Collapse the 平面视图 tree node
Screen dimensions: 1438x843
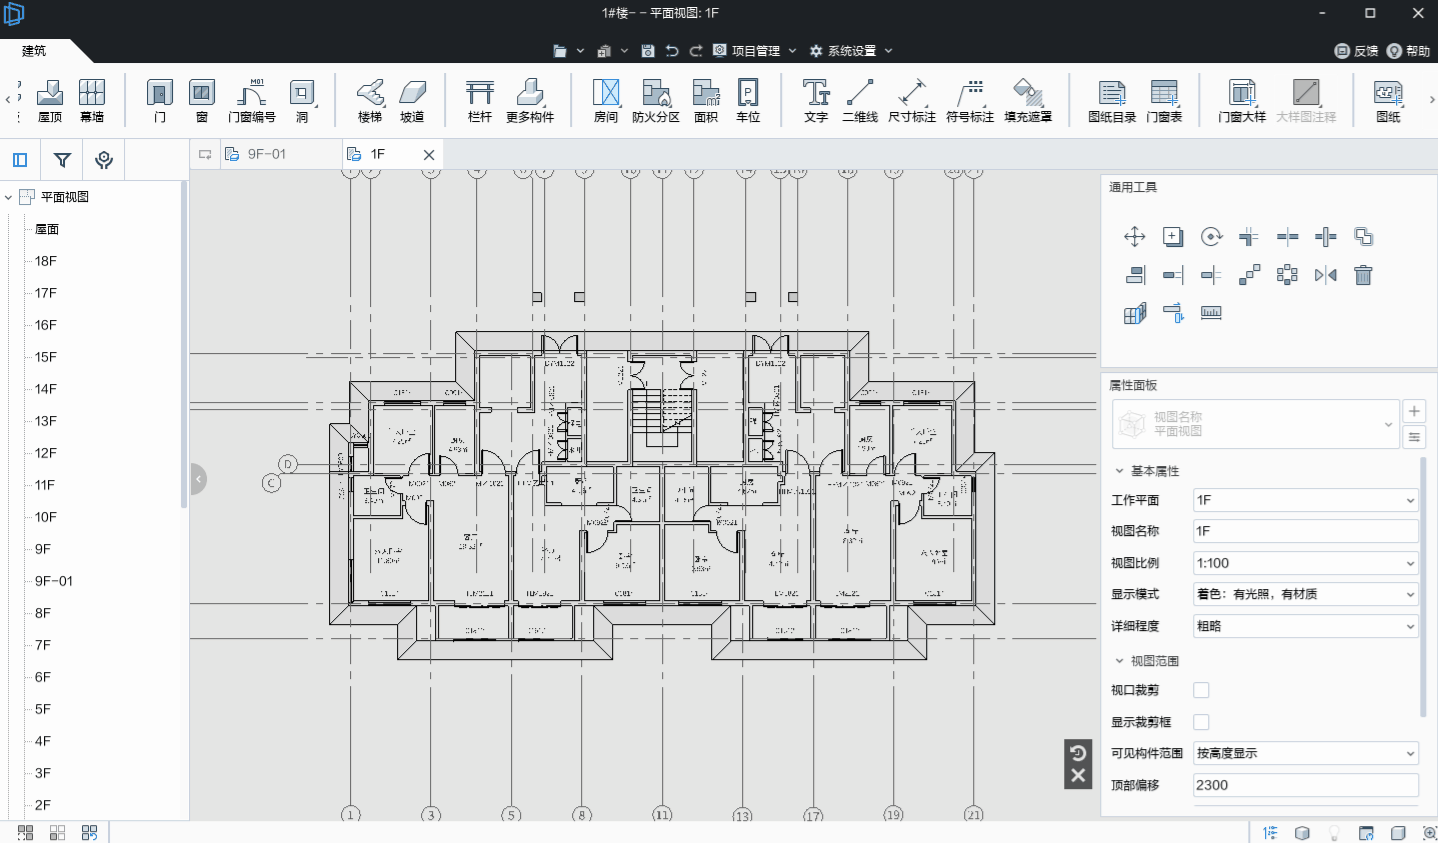click(x=9, y=197)
